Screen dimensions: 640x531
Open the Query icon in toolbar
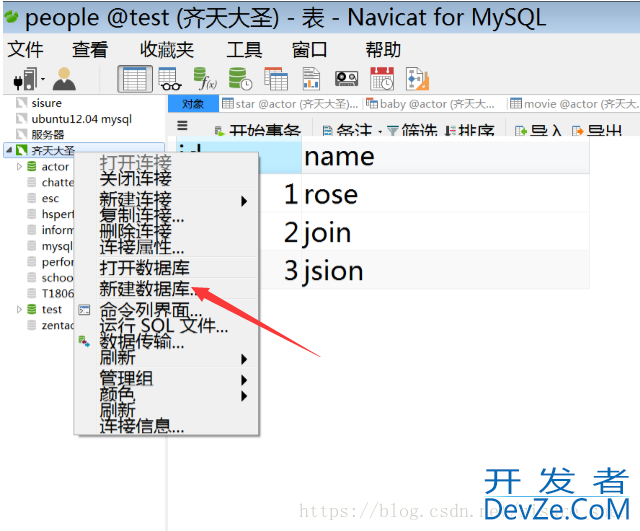[x=276, y=79]
